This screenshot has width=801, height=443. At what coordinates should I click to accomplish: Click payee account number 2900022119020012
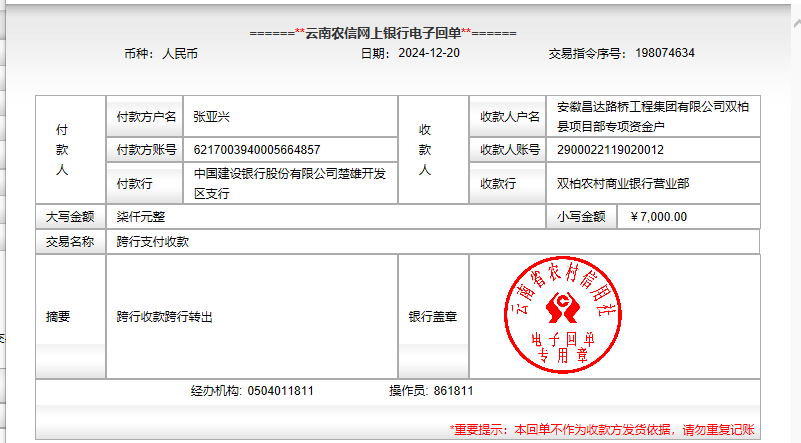(611, 150)
